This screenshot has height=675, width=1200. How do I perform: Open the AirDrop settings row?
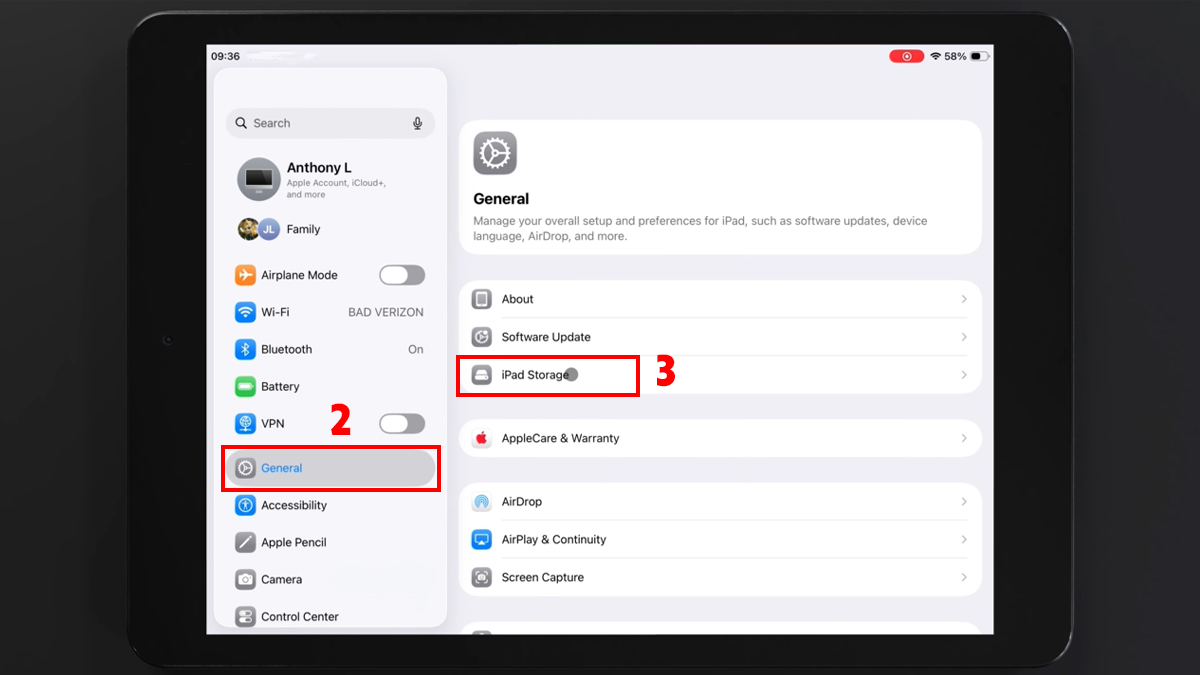point(720,502)
